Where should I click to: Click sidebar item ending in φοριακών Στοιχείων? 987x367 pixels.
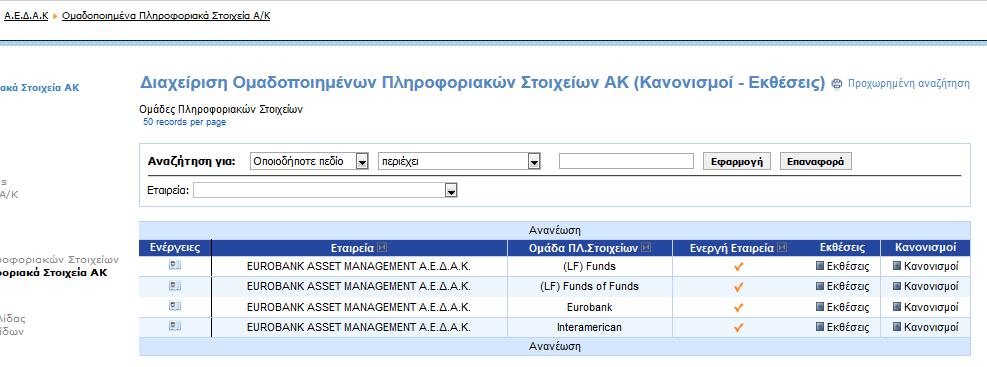(x=59, y=259)
